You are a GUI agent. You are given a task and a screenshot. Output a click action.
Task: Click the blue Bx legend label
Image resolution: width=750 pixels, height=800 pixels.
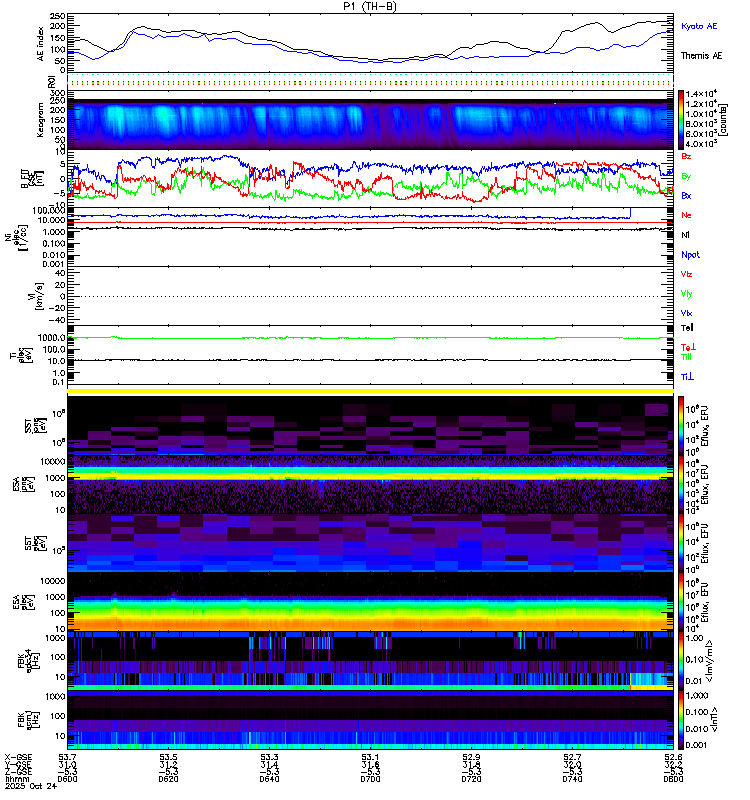[x=686, y=195]
